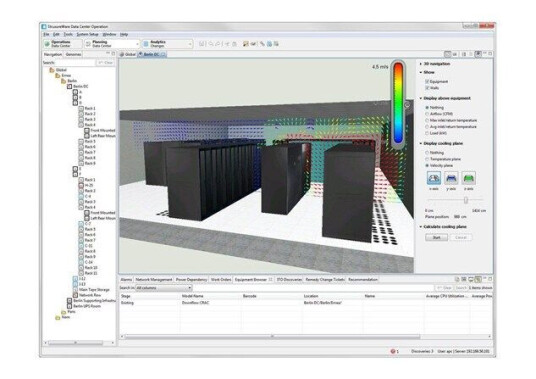Select Max inlet/return temperature option
Image resolution: width=536 pixels, height=379 pixels.
click(x=427, y=120)
